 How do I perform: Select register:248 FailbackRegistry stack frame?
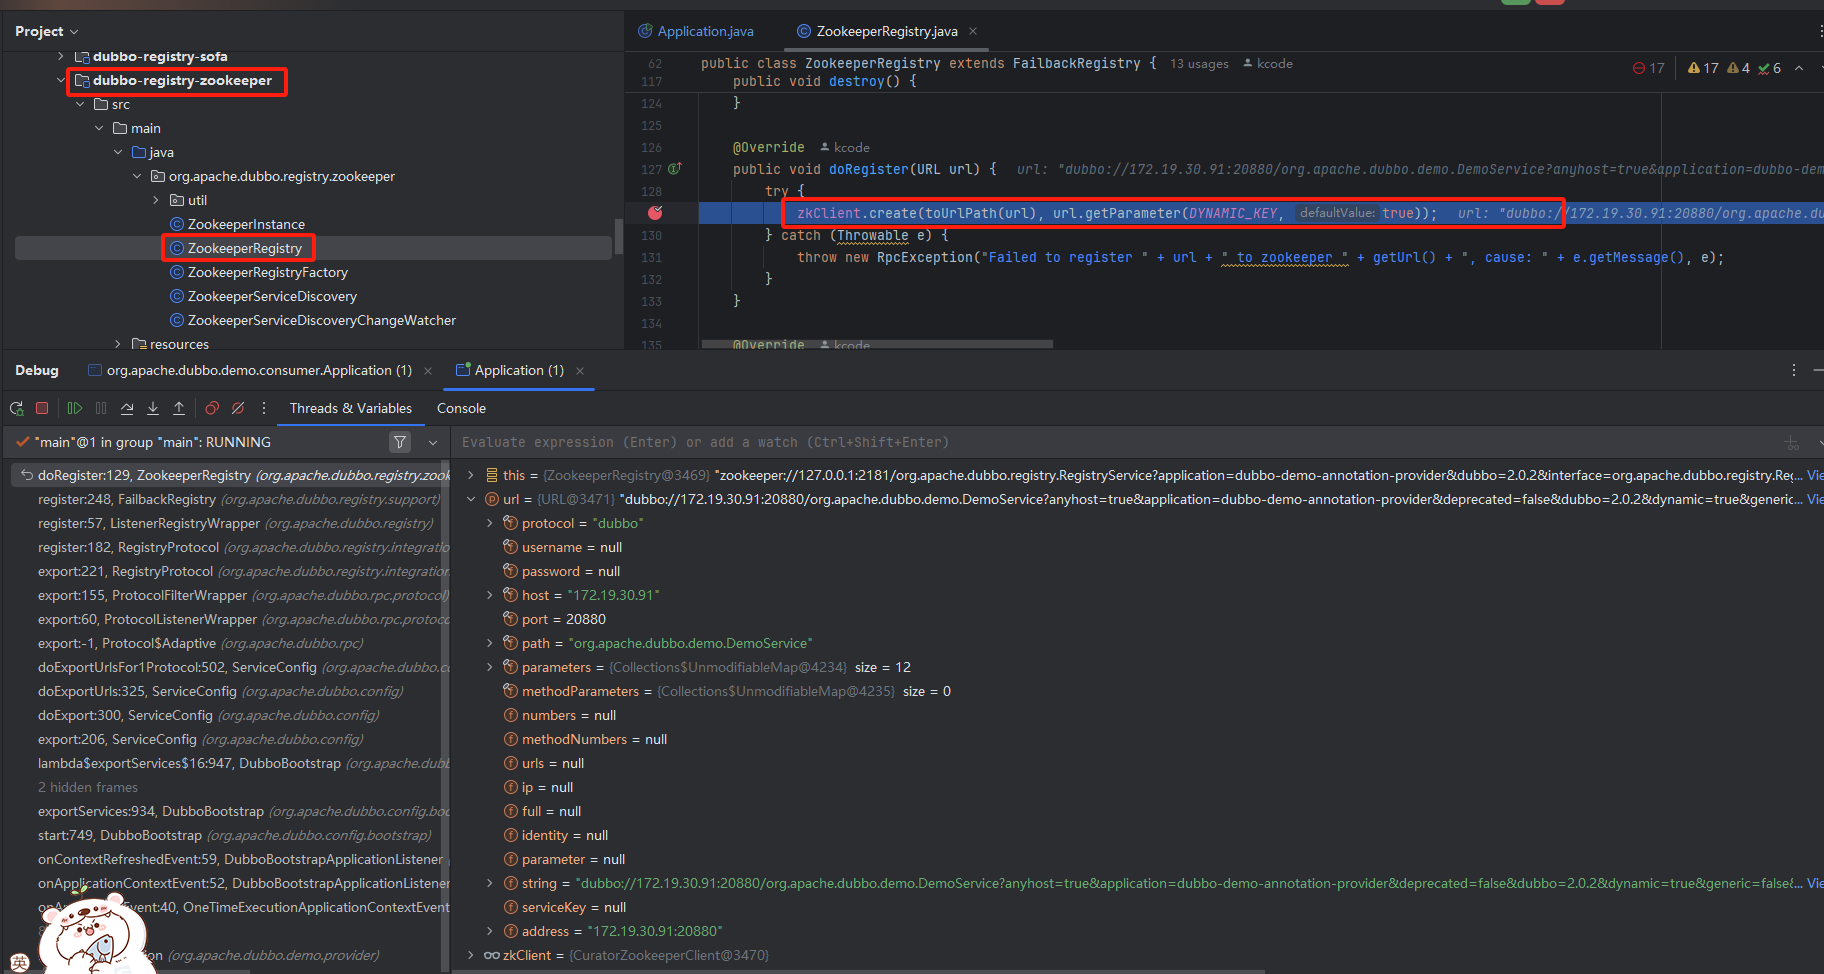coord(127,499)
